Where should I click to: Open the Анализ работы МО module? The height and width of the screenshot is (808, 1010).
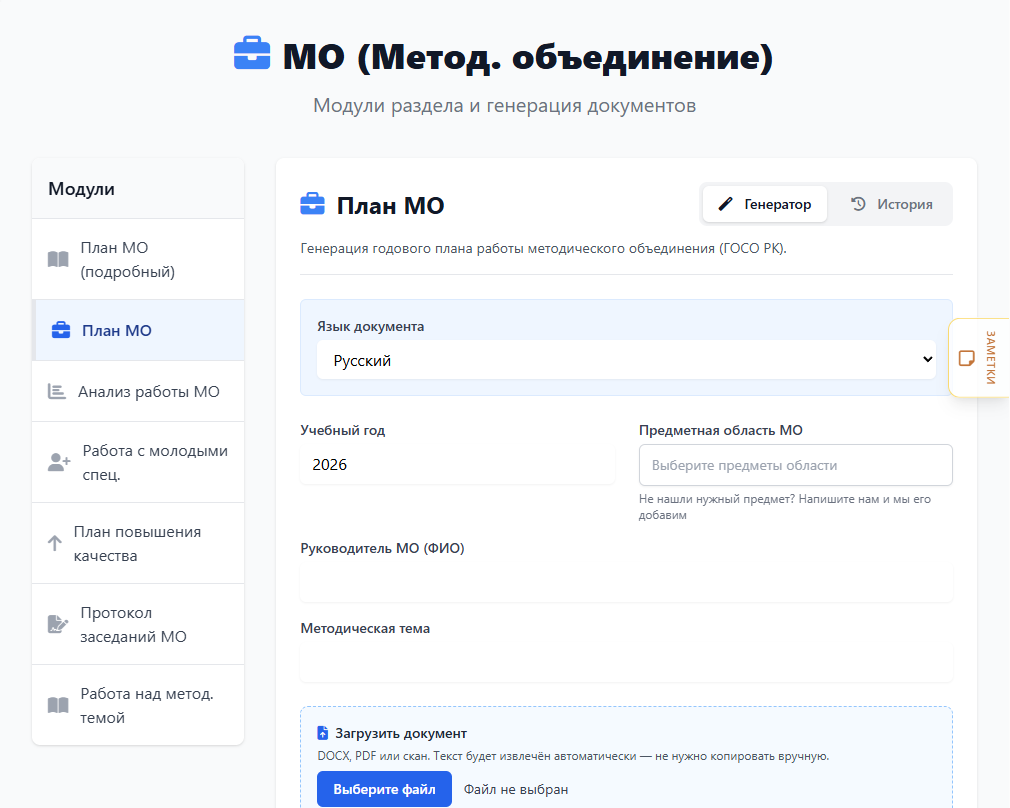point(138,391)
